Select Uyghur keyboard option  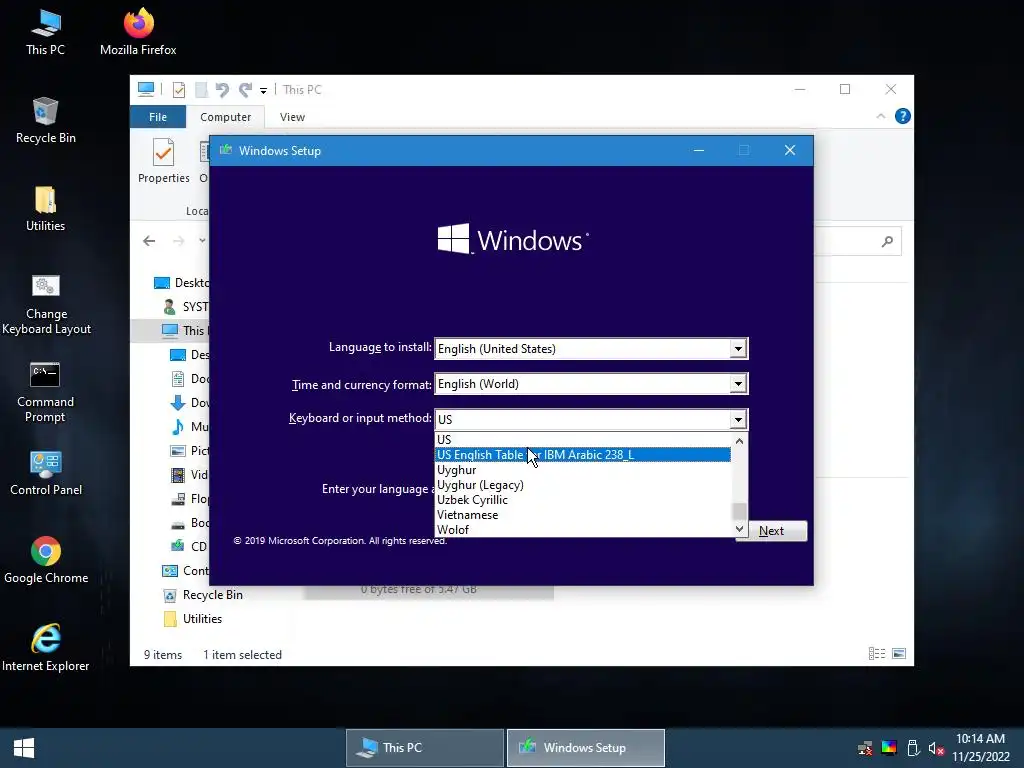tap(583, 470)
